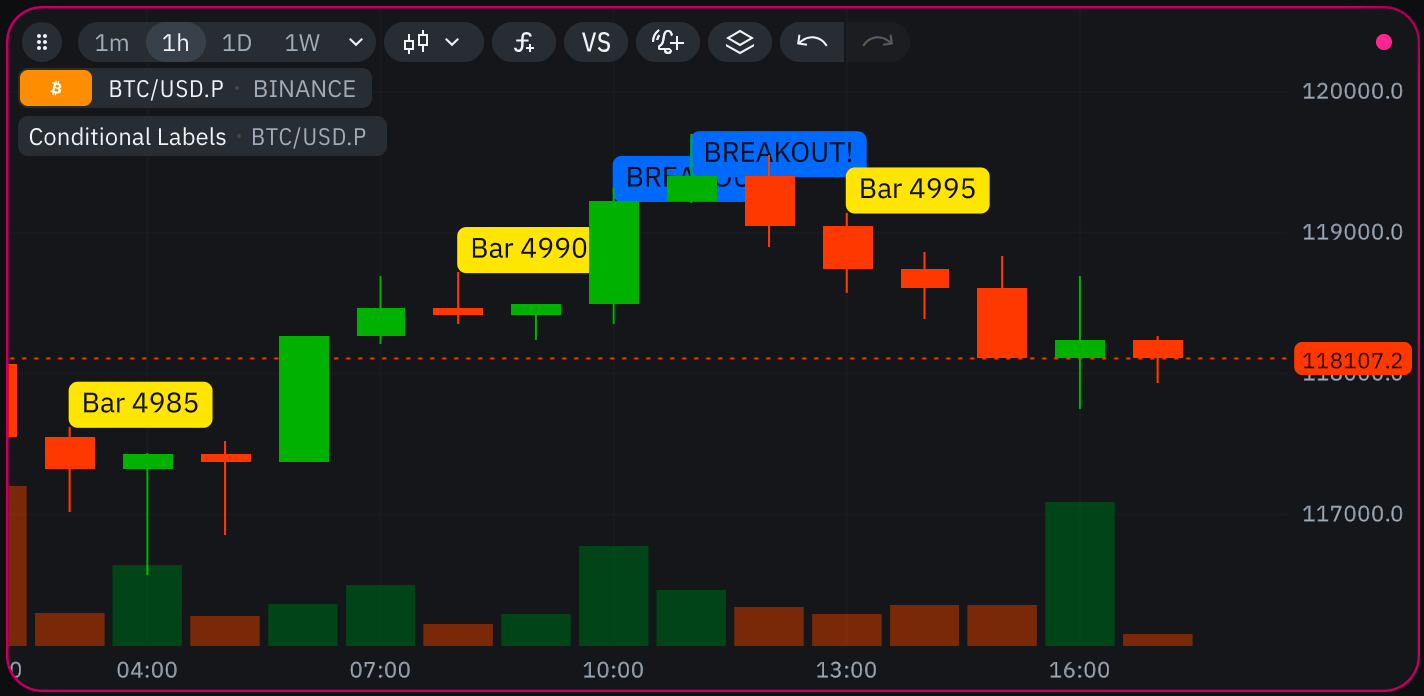Click the 119000.0 price axis label

1352,232
